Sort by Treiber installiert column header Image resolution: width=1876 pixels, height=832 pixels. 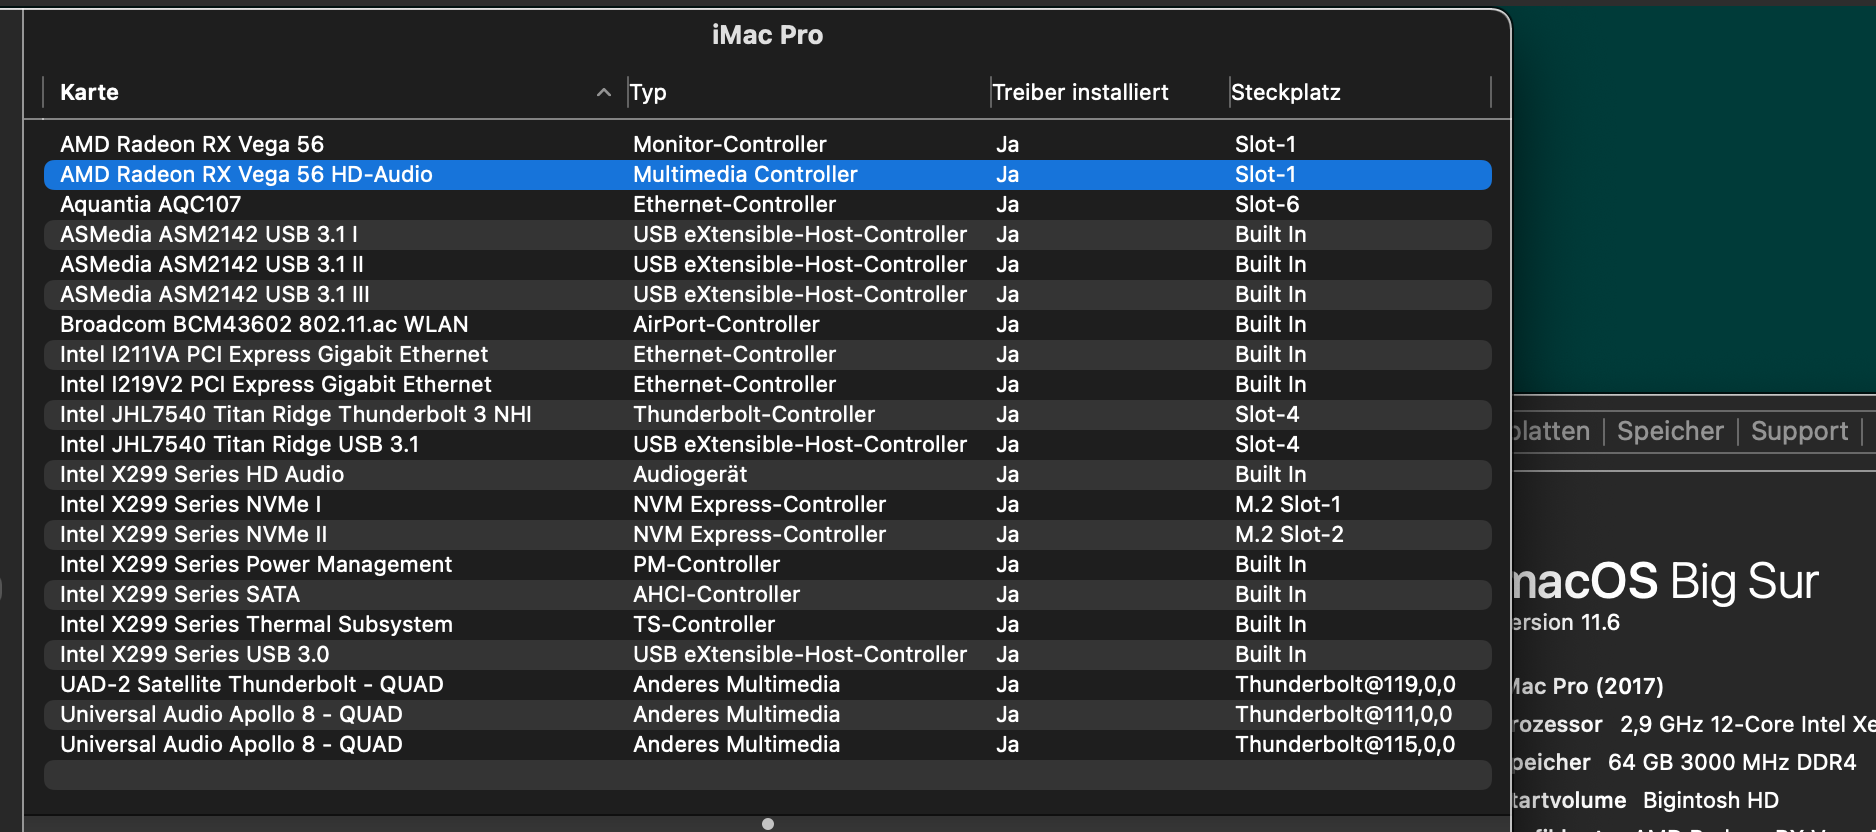pos(1080,92)
